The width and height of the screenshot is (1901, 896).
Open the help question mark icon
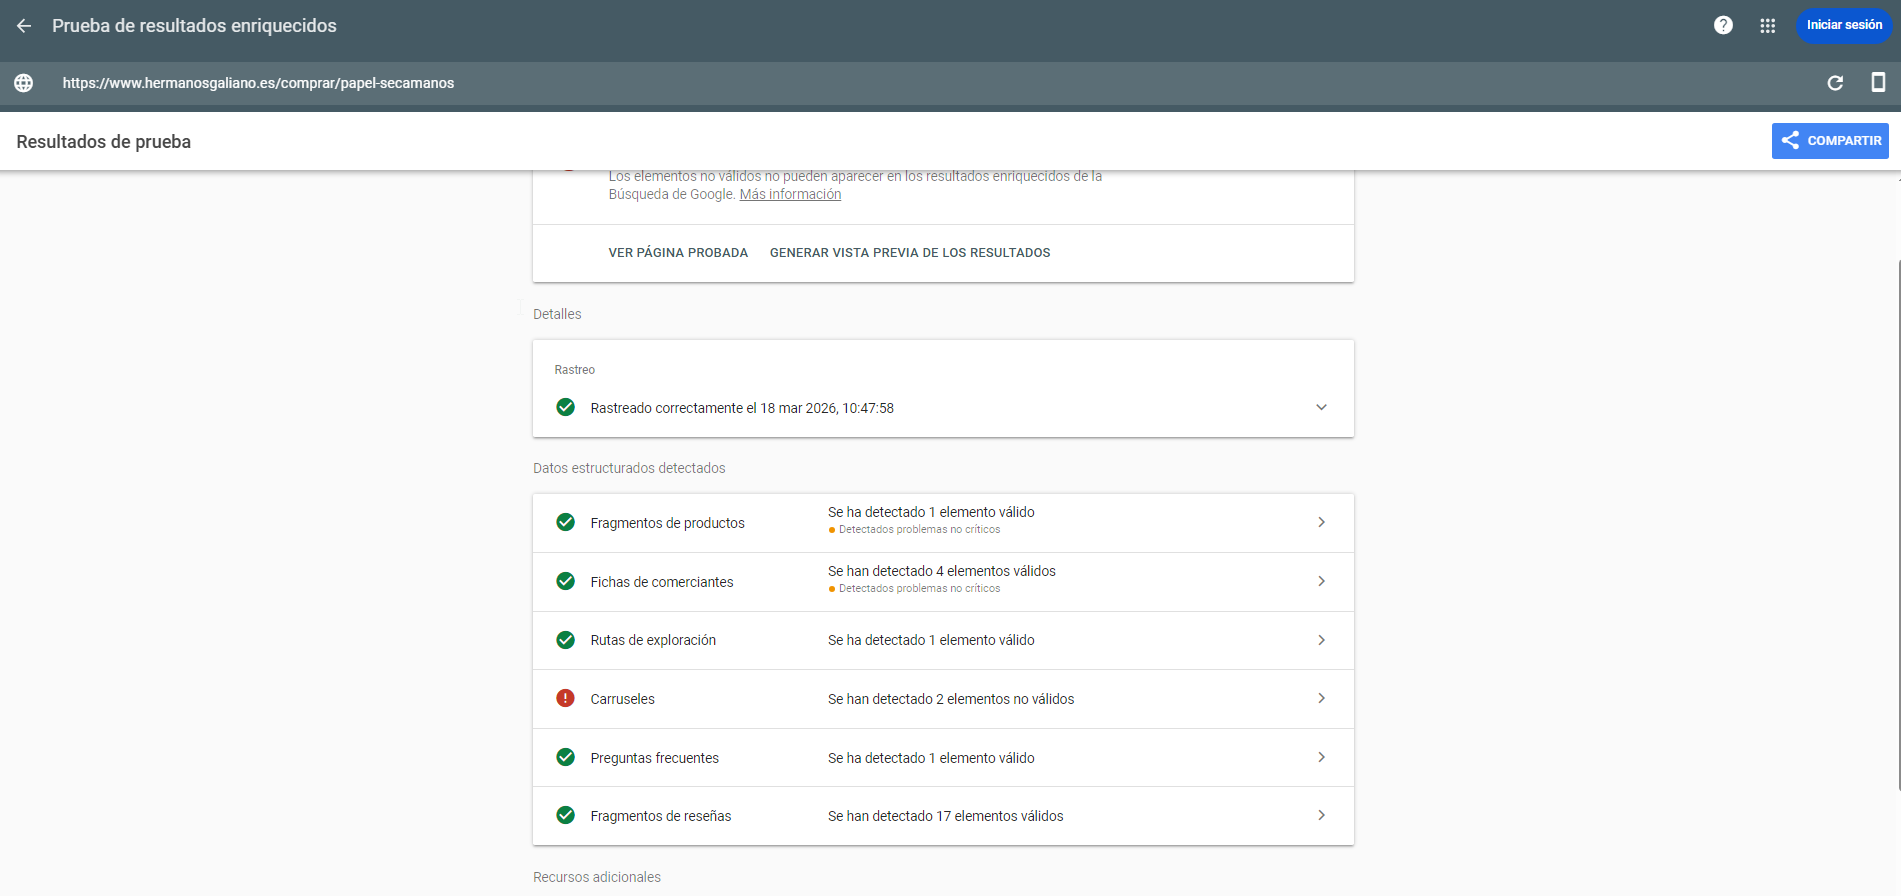tap(1723, 26)
